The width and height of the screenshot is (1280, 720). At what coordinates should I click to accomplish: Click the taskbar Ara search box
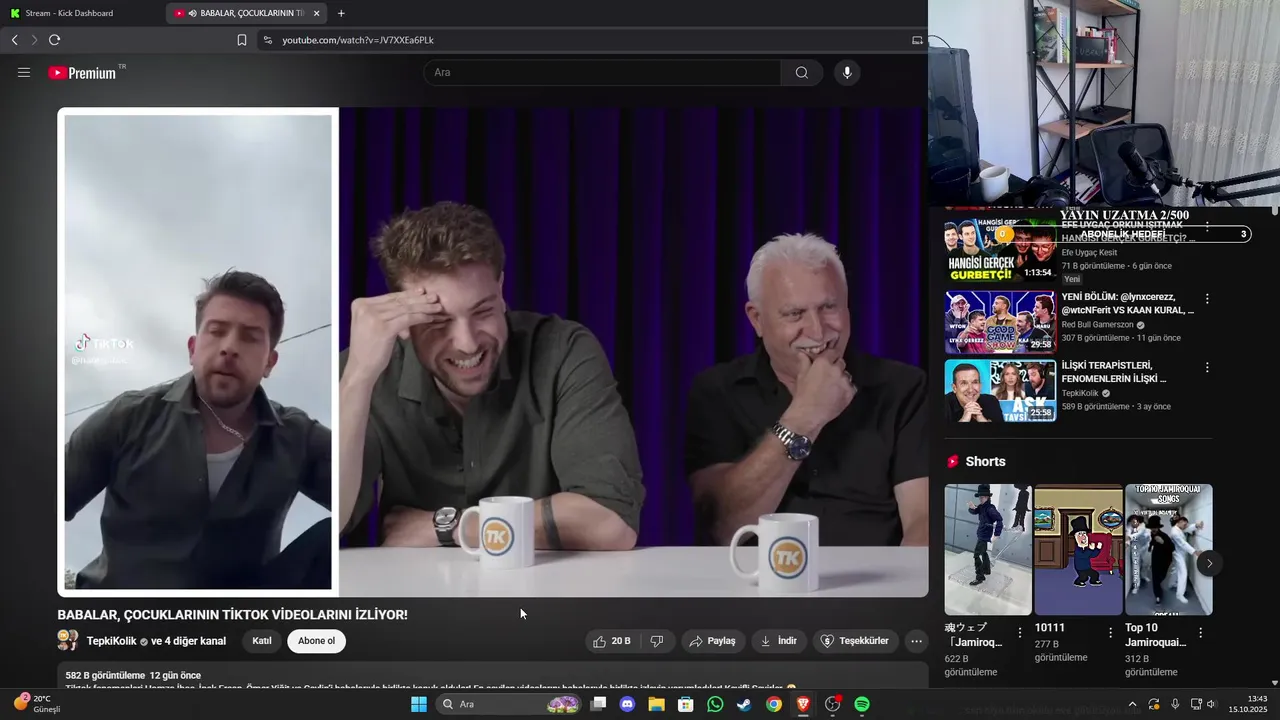click(509, 704)
